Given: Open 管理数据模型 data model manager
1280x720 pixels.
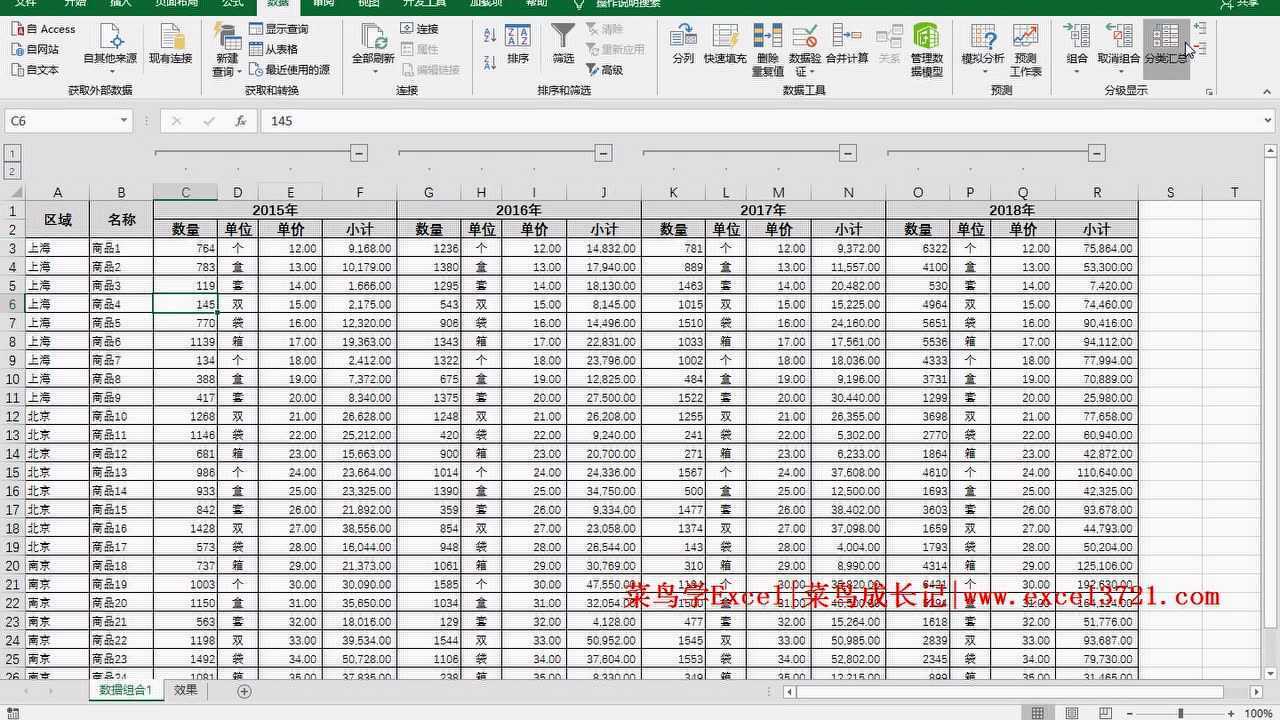Looking at the screenshot, I should tap(927, 50).
